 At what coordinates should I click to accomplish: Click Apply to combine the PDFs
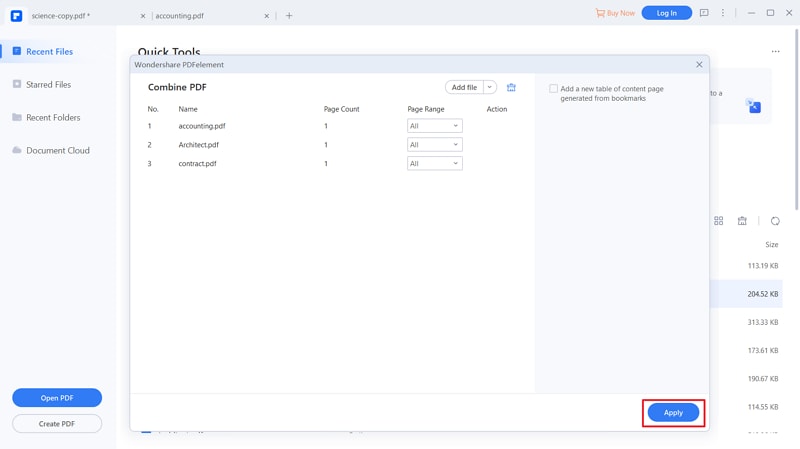(x=673, y=413)
